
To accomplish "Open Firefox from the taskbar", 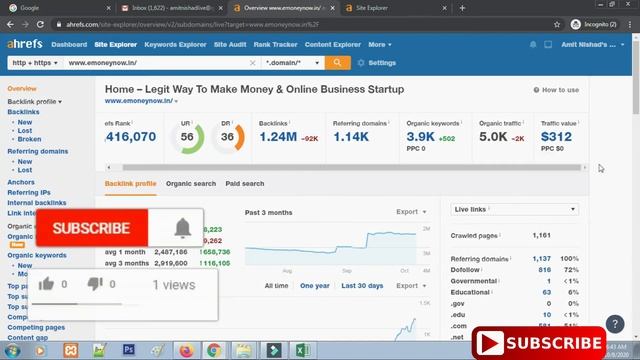I will pos(186,351).
